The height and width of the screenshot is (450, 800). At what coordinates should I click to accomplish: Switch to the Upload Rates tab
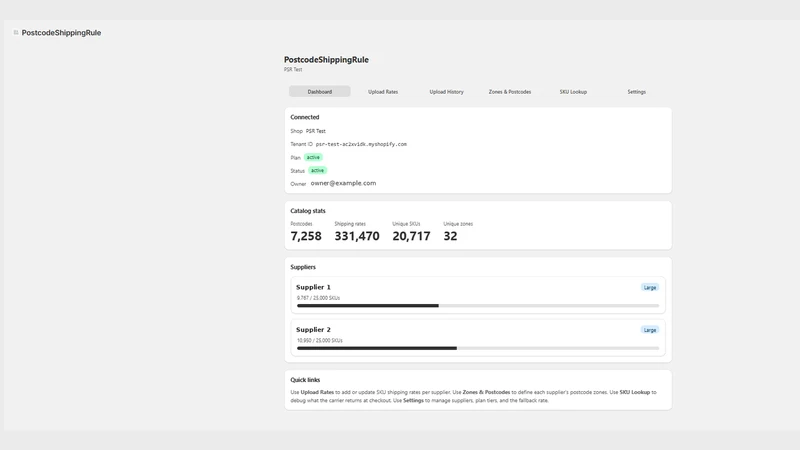tap(383, 92)
